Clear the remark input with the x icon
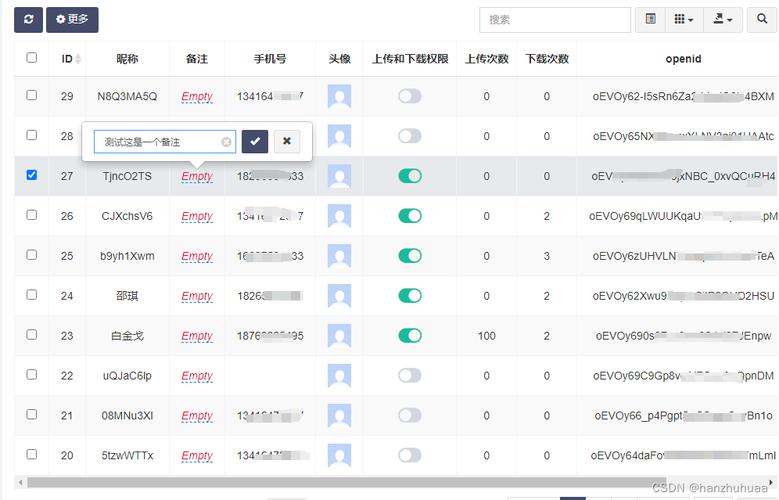 [x=226, y=142]
